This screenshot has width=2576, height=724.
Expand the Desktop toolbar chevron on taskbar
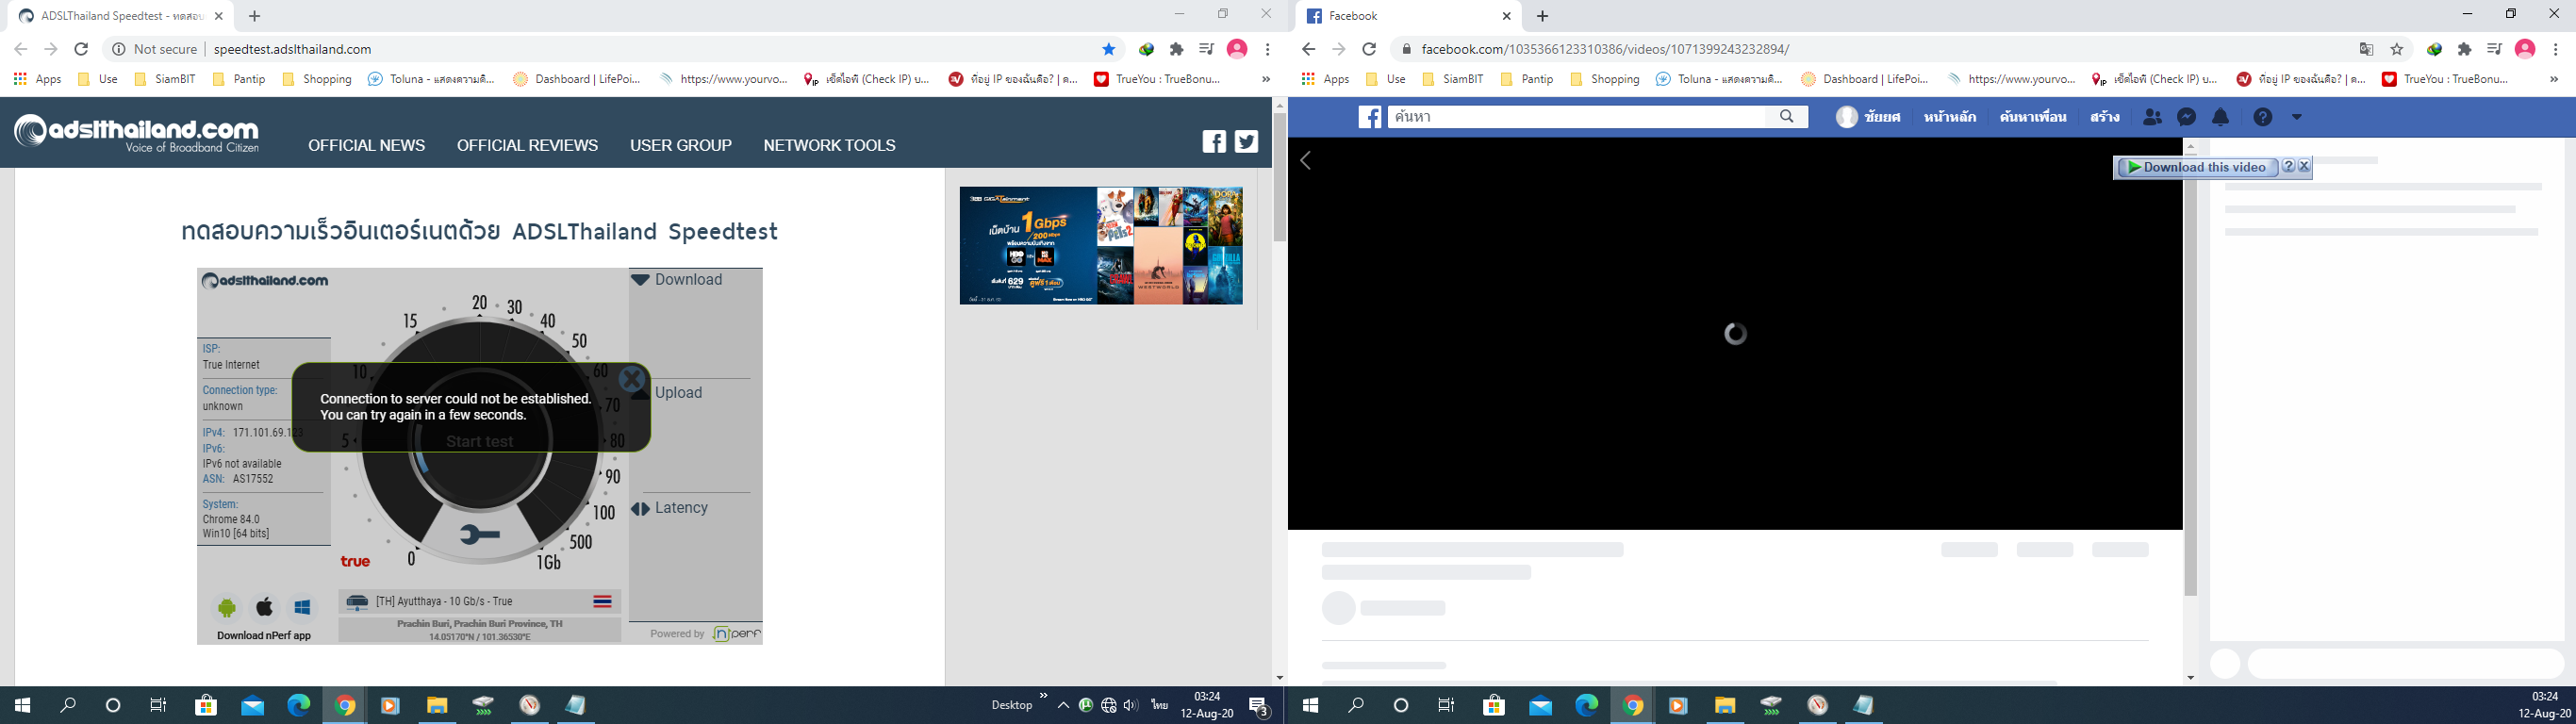1044,697
